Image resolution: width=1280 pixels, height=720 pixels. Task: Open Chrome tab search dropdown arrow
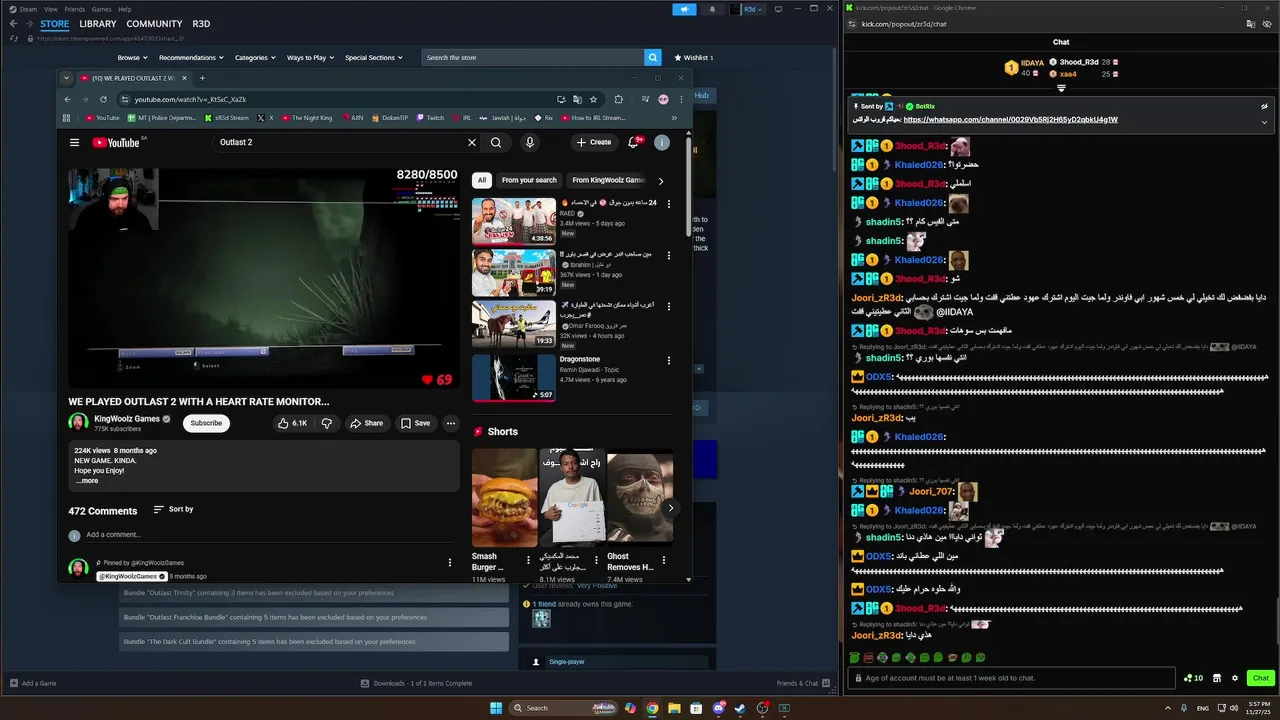point(66,78)
